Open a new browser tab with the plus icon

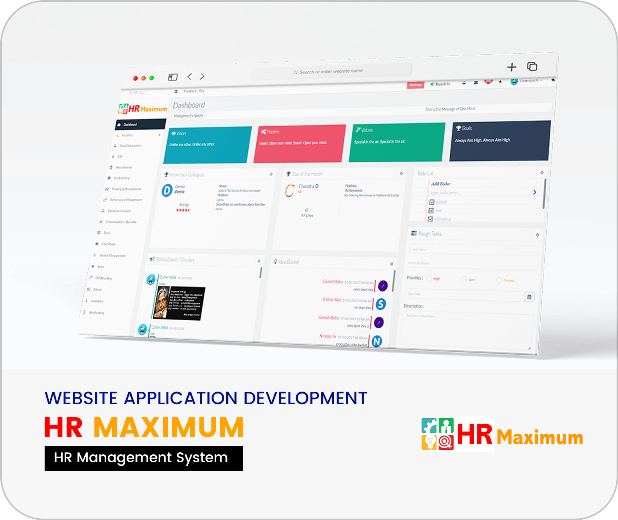coord(512,67)
